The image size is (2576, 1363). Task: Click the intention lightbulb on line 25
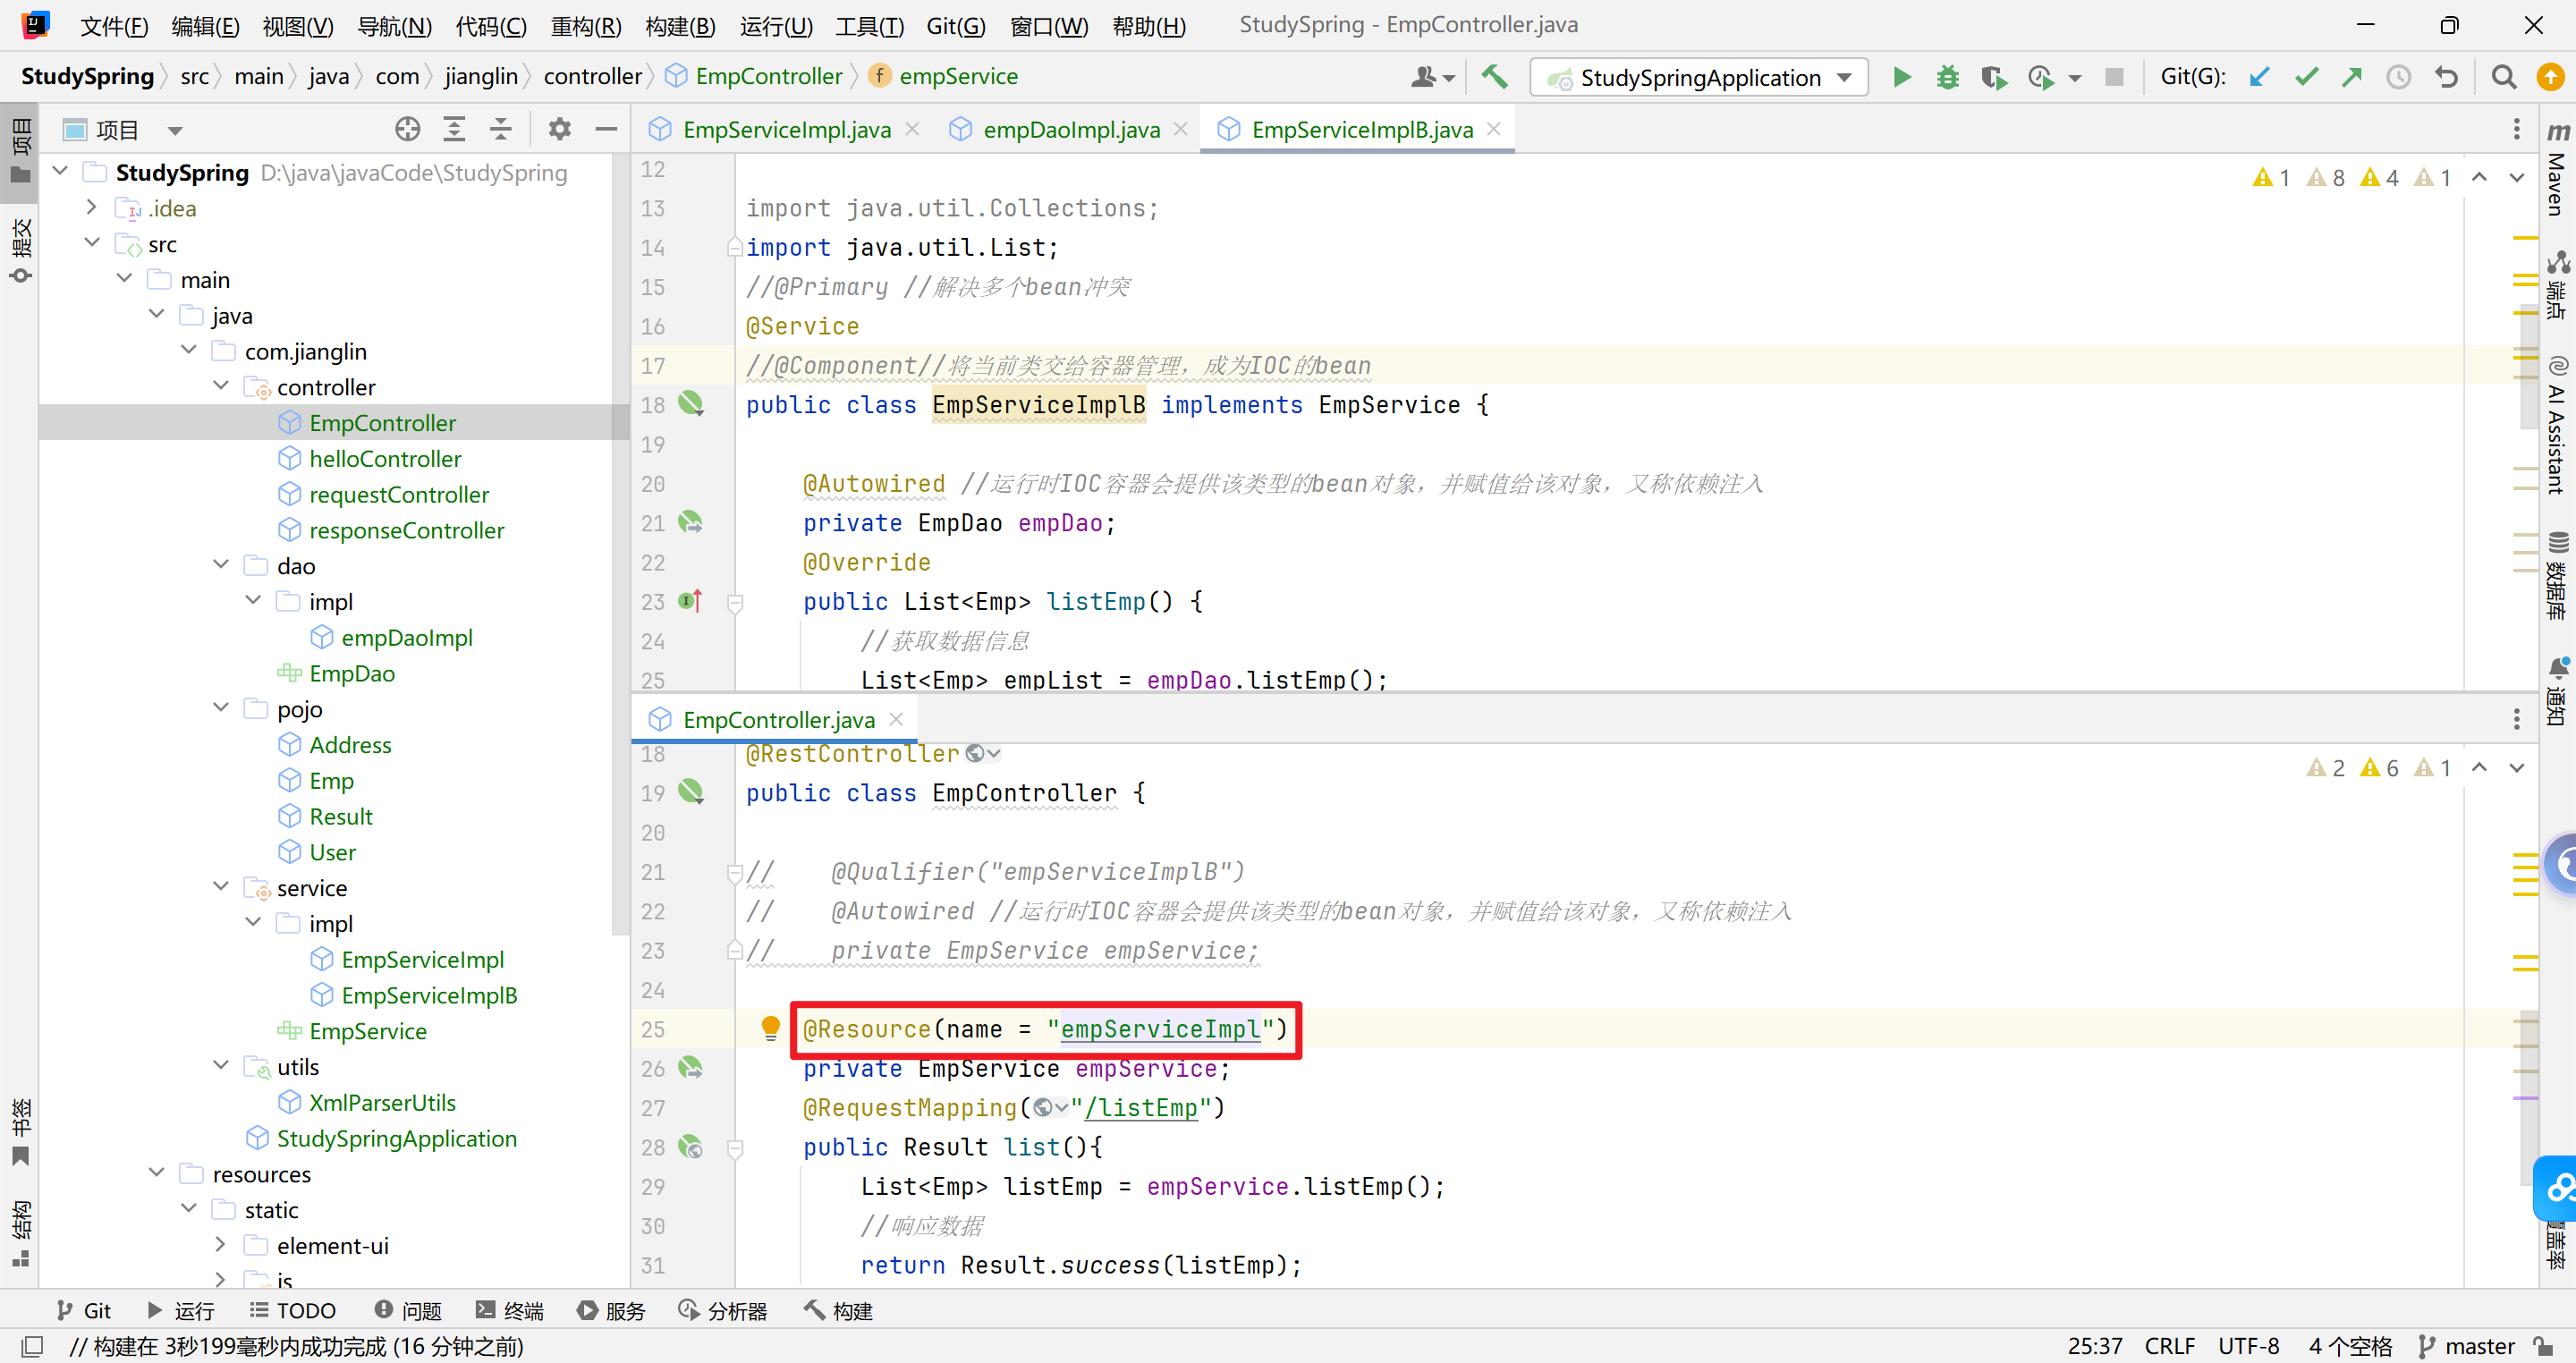(x=770, y=1027)
